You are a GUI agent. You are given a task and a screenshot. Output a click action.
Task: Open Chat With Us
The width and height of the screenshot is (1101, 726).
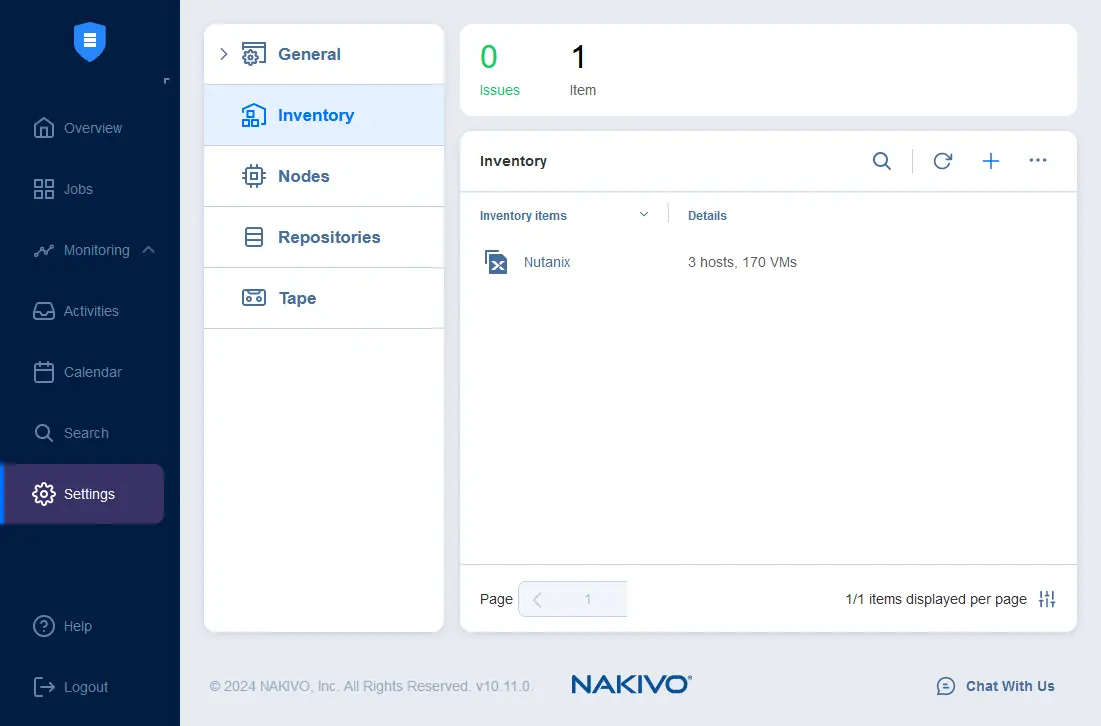click(996, 686)
